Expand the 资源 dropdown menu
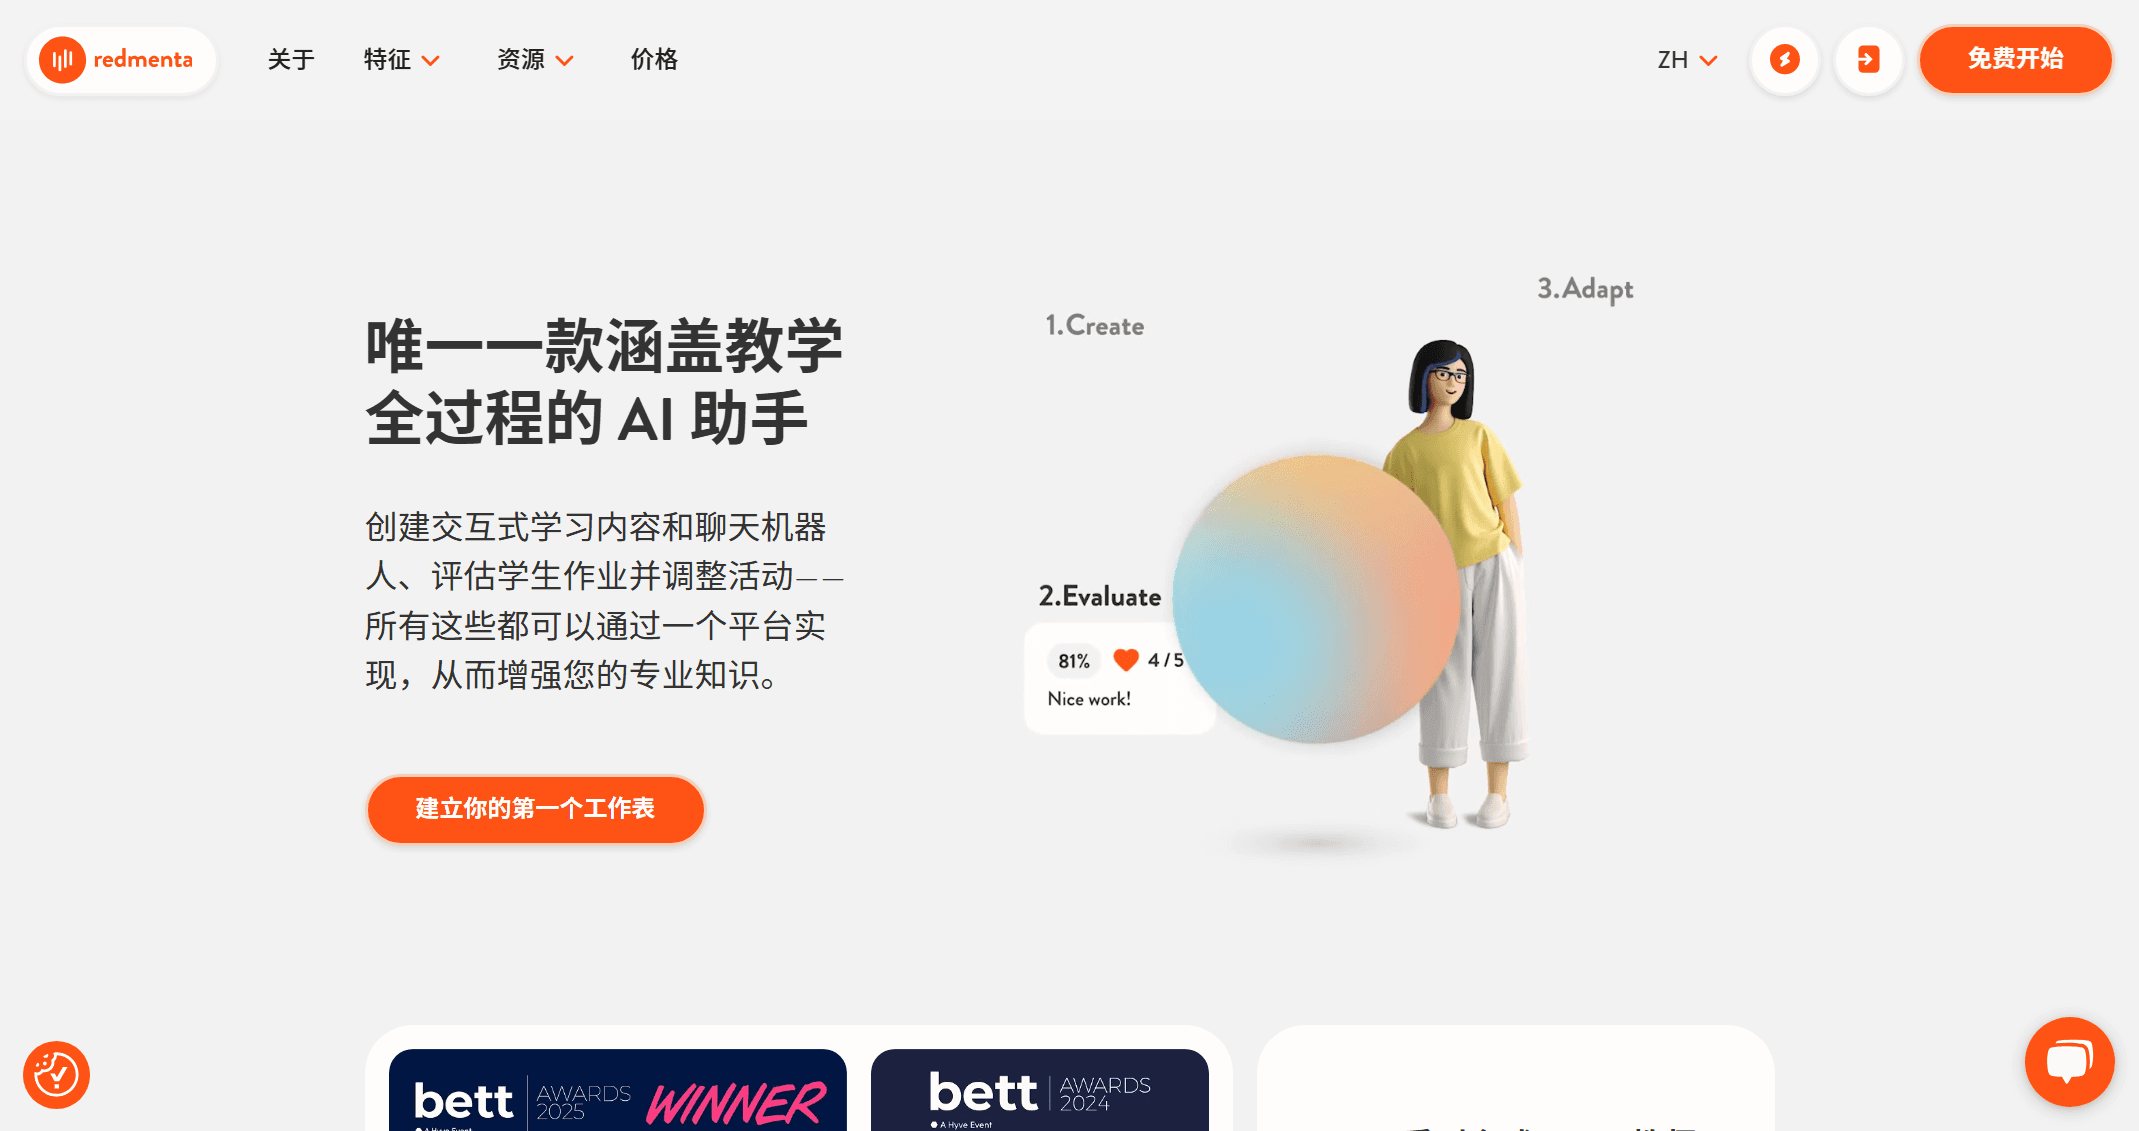This screenshot has width=2139, height=1131. pyautogui.click(x=535, y=60)
